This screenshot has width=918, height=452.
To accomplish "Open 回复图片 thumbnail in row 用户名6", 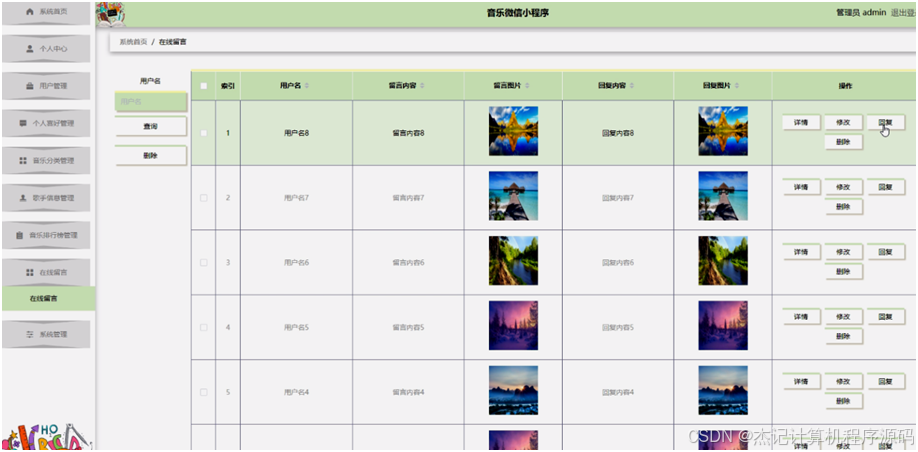I will tap(723, 261).
